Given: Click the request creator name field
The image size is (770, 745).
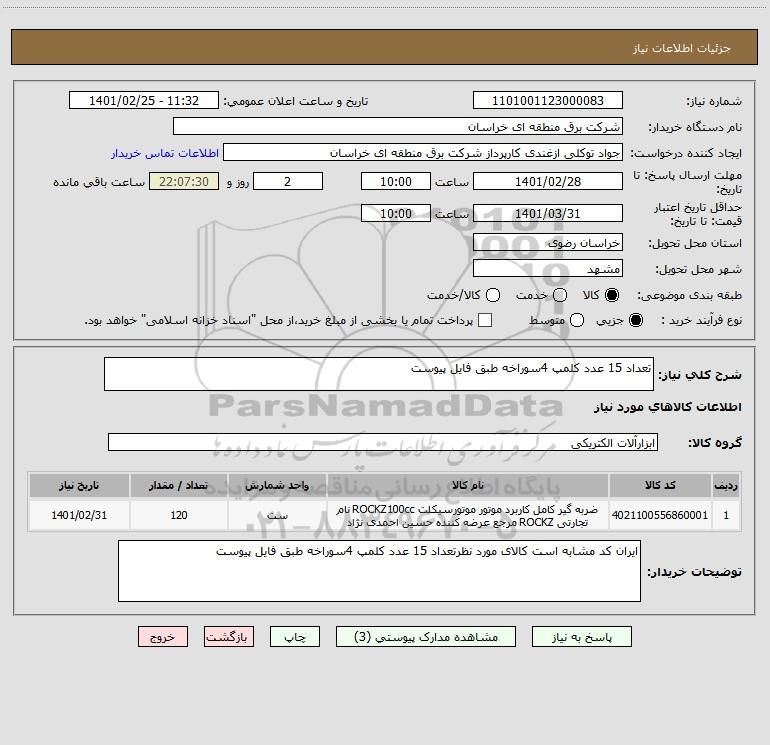Looking at the screenshot, I should click(423, 153).
